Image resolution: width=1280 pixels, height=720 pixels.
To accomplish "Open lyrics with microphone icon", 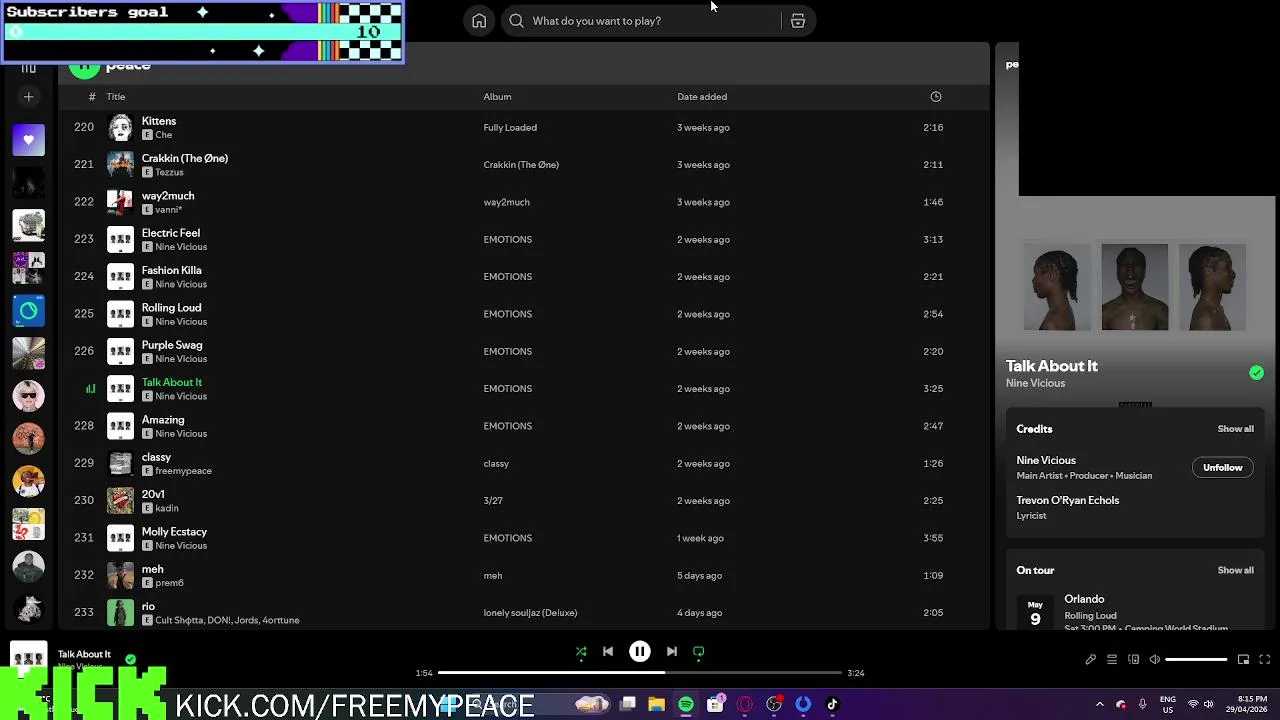I will (x=1091, y=659).
